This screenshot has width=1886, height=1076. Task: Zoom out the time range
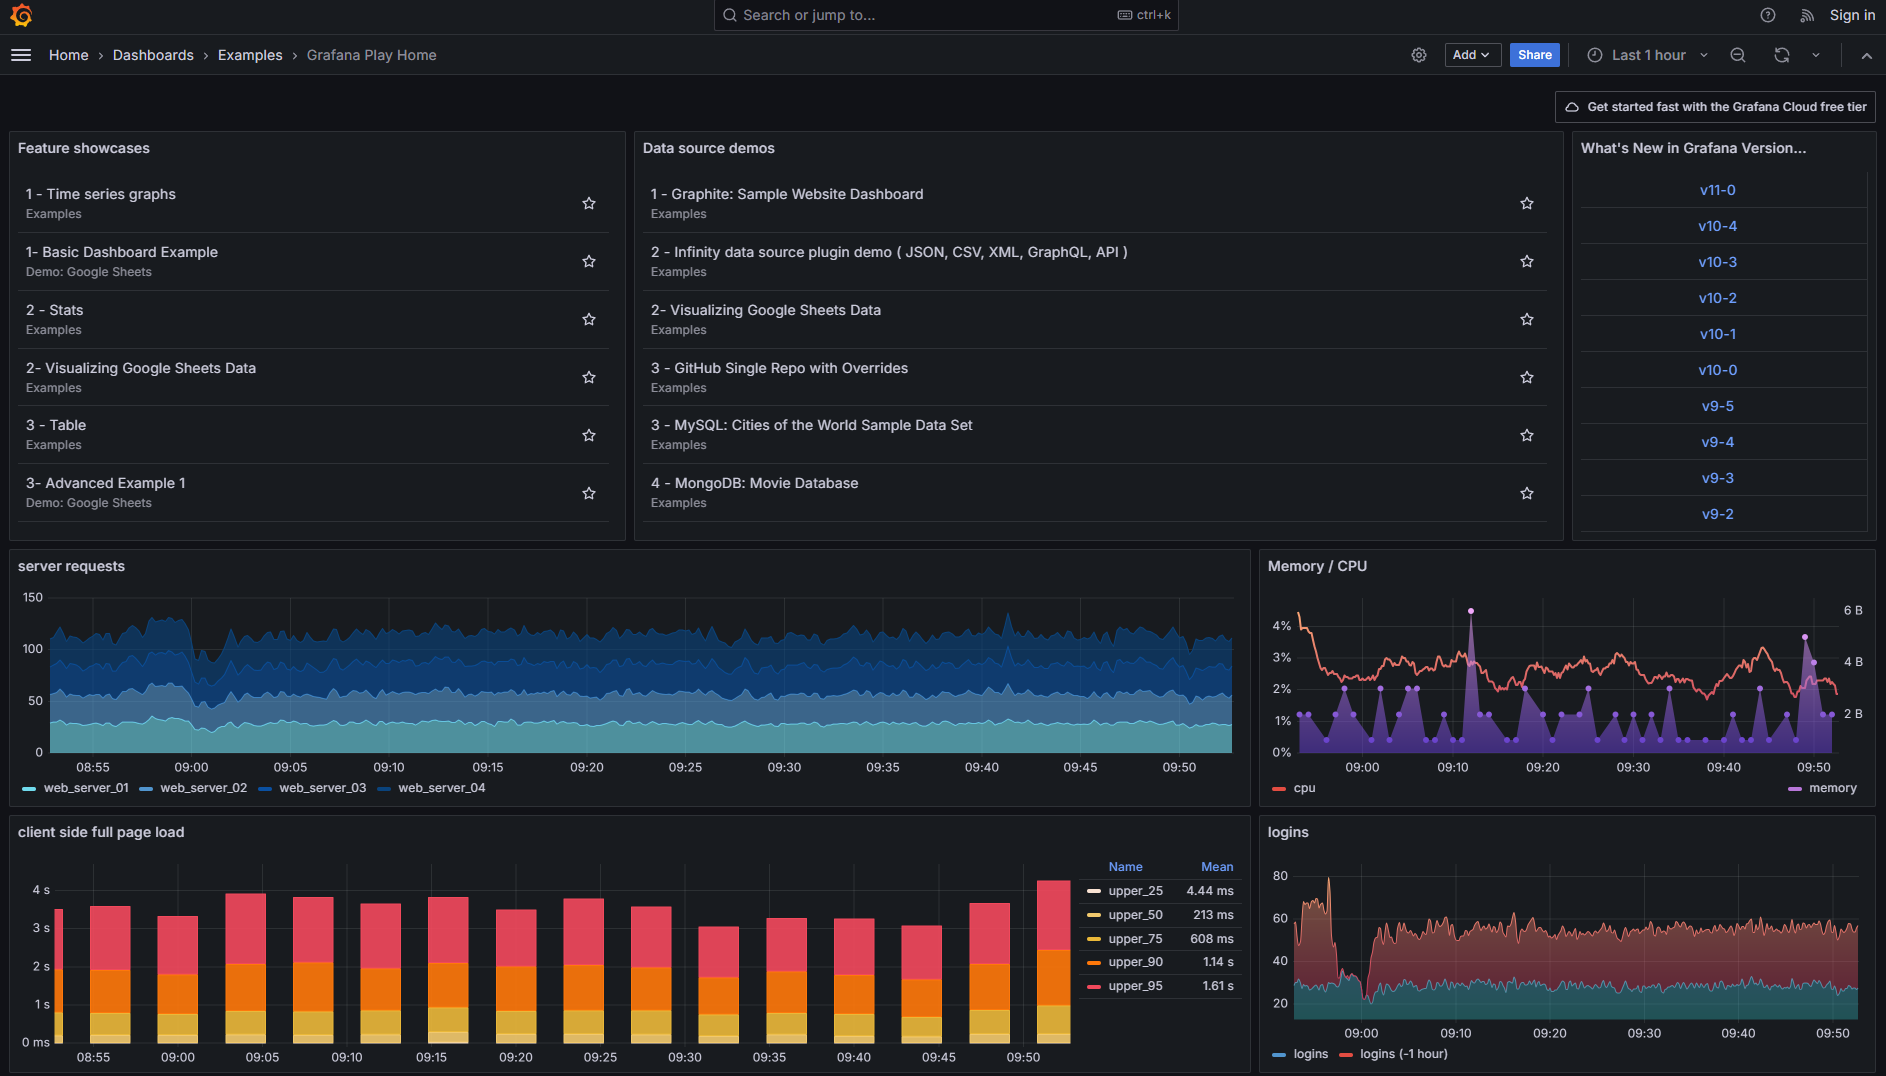[1738, 55]
